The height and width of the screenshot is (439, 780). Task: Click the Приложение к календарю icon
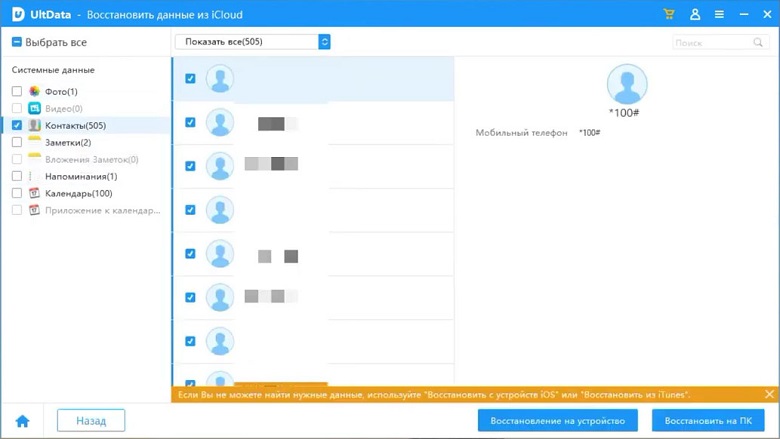pyautogui.click(x=34, y=210)
